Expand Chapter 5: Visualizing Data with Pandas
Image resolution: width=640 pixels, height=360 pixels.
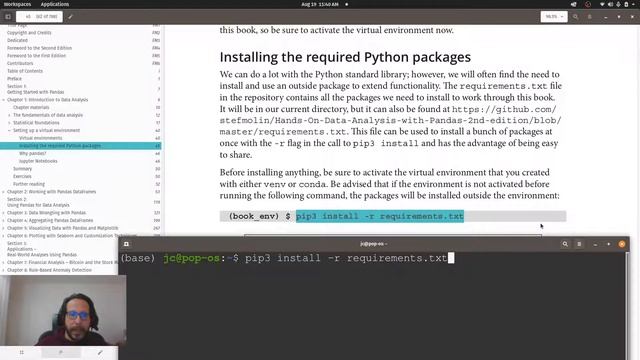[x=4, y=228]
